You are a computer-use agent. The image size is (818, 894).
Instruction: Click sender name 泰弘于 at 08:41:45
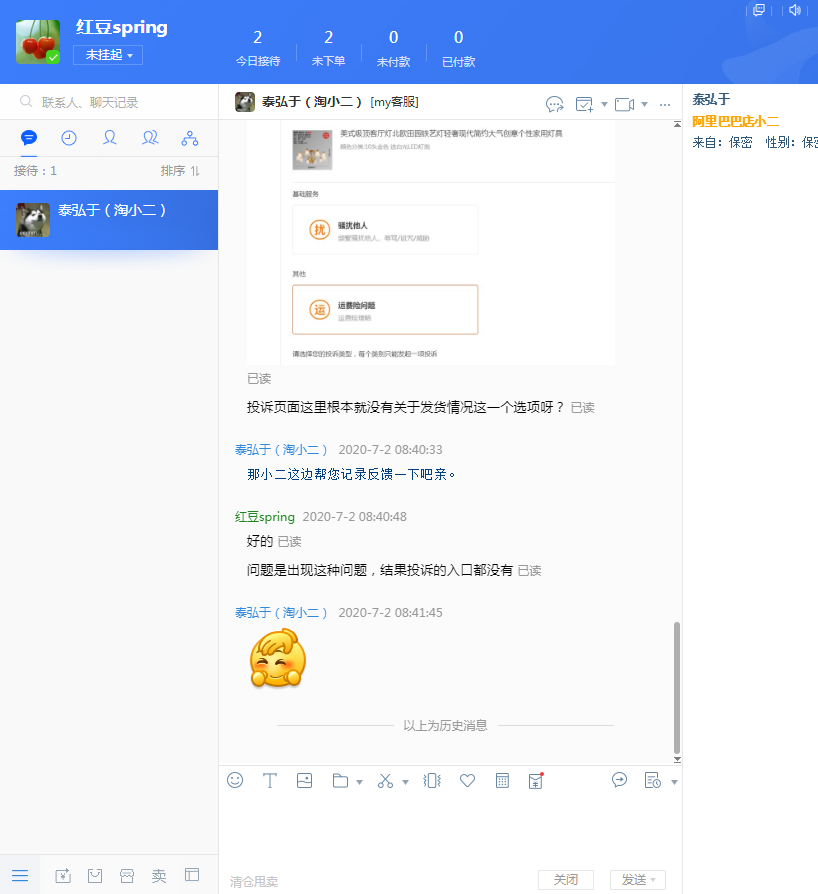(281, 612)
